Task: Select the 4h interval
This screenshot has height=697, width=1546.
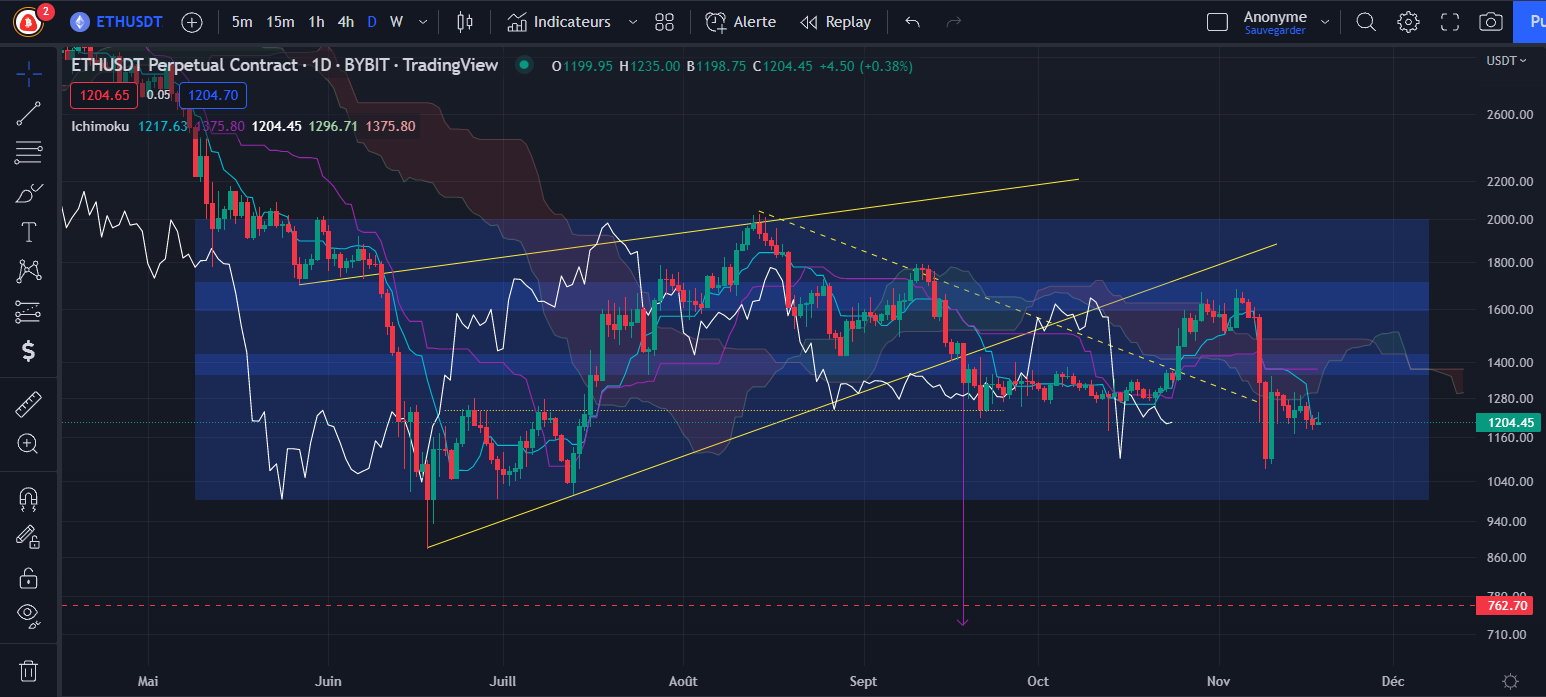Action: point(346,21)
